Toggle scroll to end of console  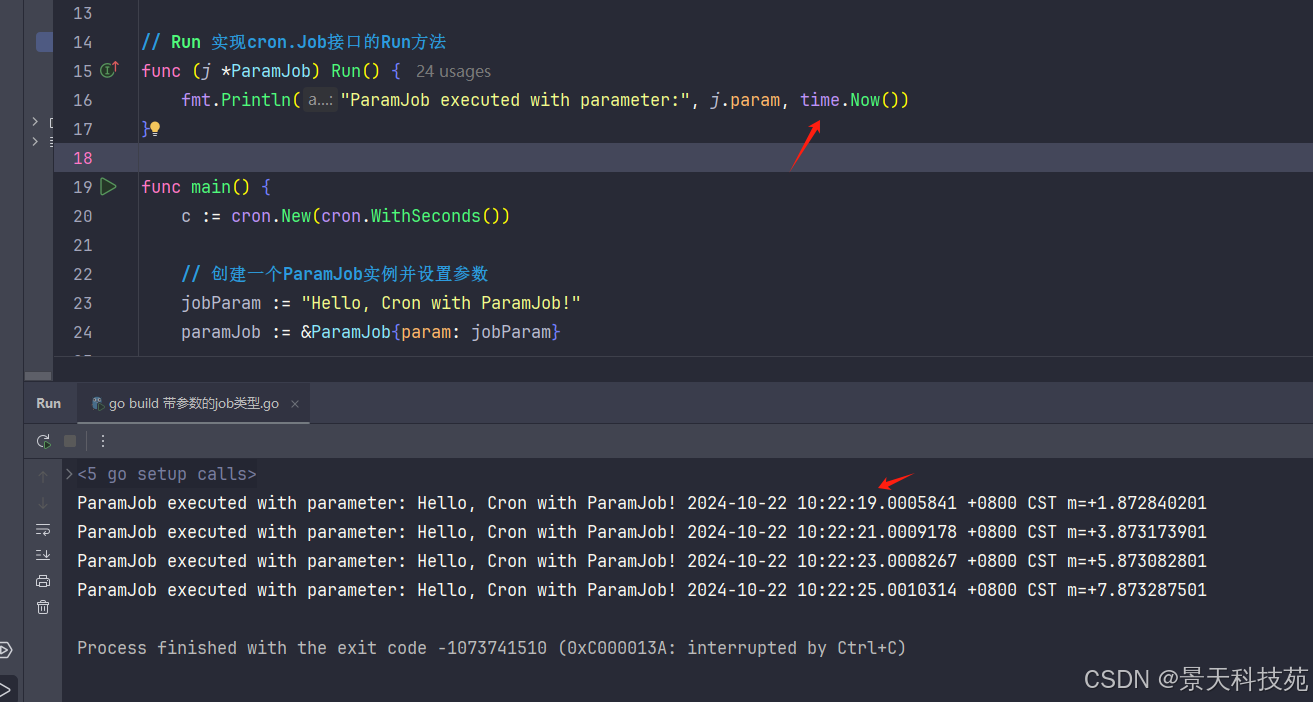(43, 555)
